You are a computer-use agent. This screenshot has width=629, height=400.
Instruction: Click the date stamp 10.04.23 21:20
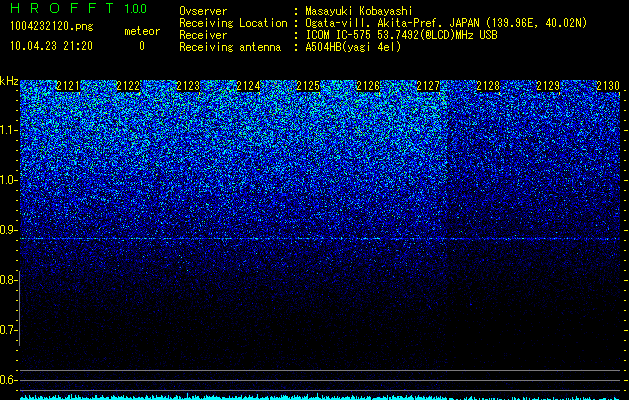point(51,46)
